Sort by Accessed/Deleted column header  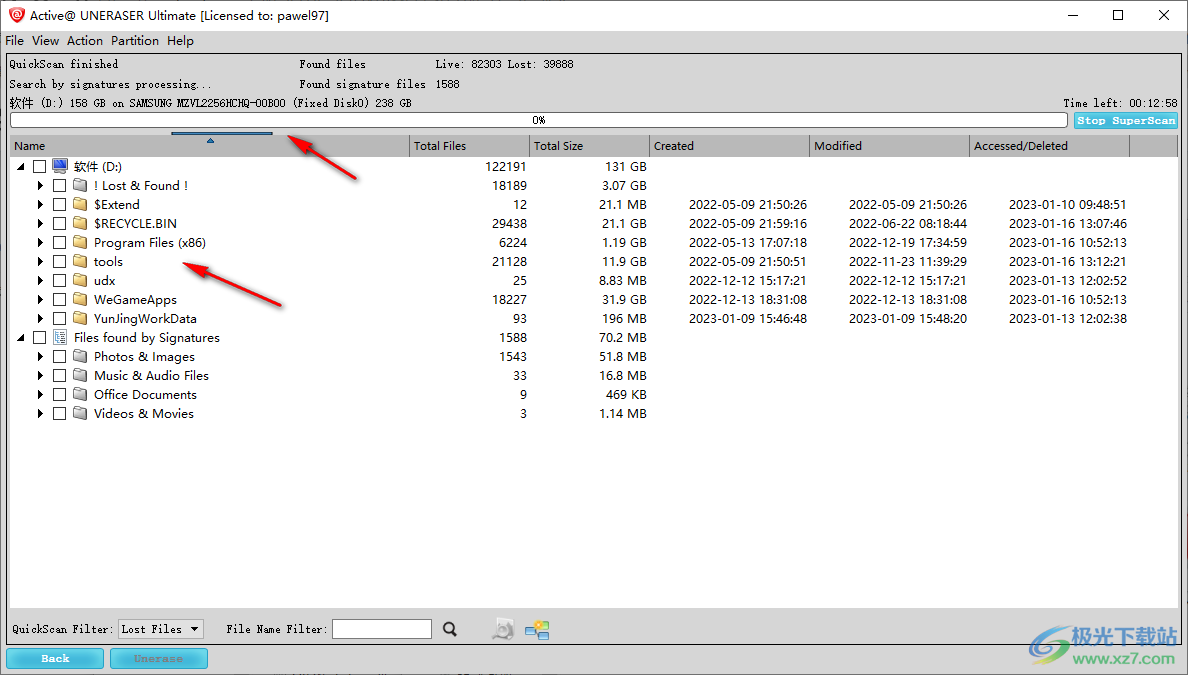(1049, 146)
